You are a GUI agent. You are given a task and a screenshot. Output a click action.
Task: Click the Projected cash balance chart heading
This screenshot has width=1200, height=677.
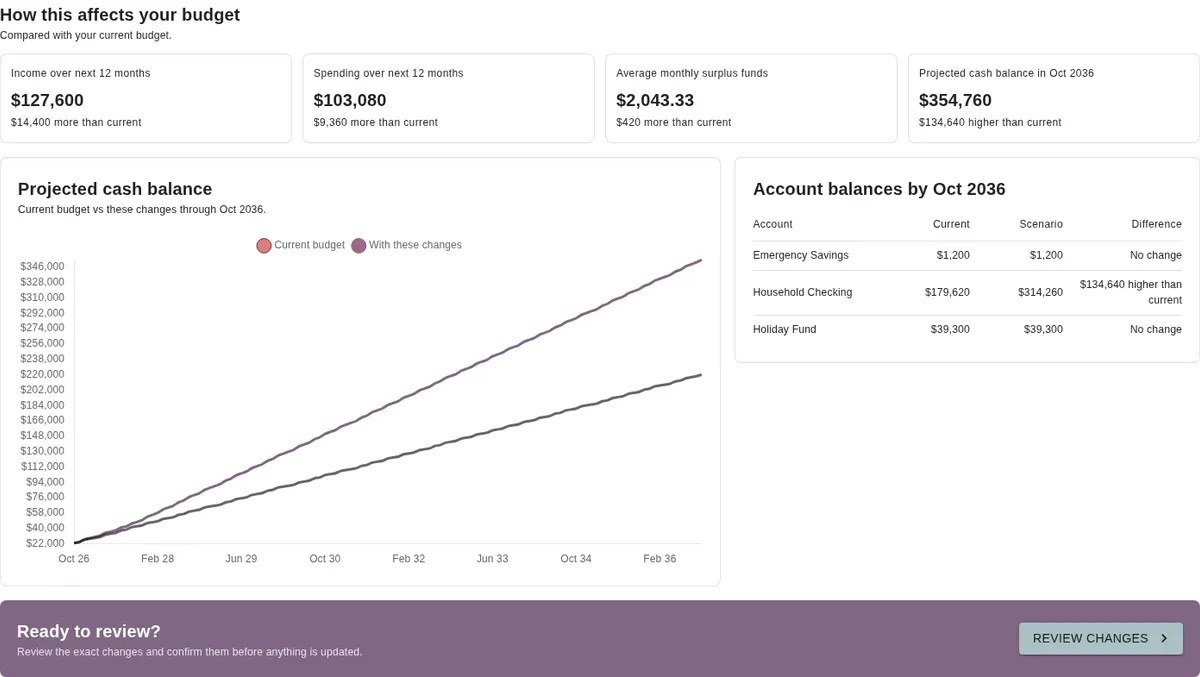115,189
